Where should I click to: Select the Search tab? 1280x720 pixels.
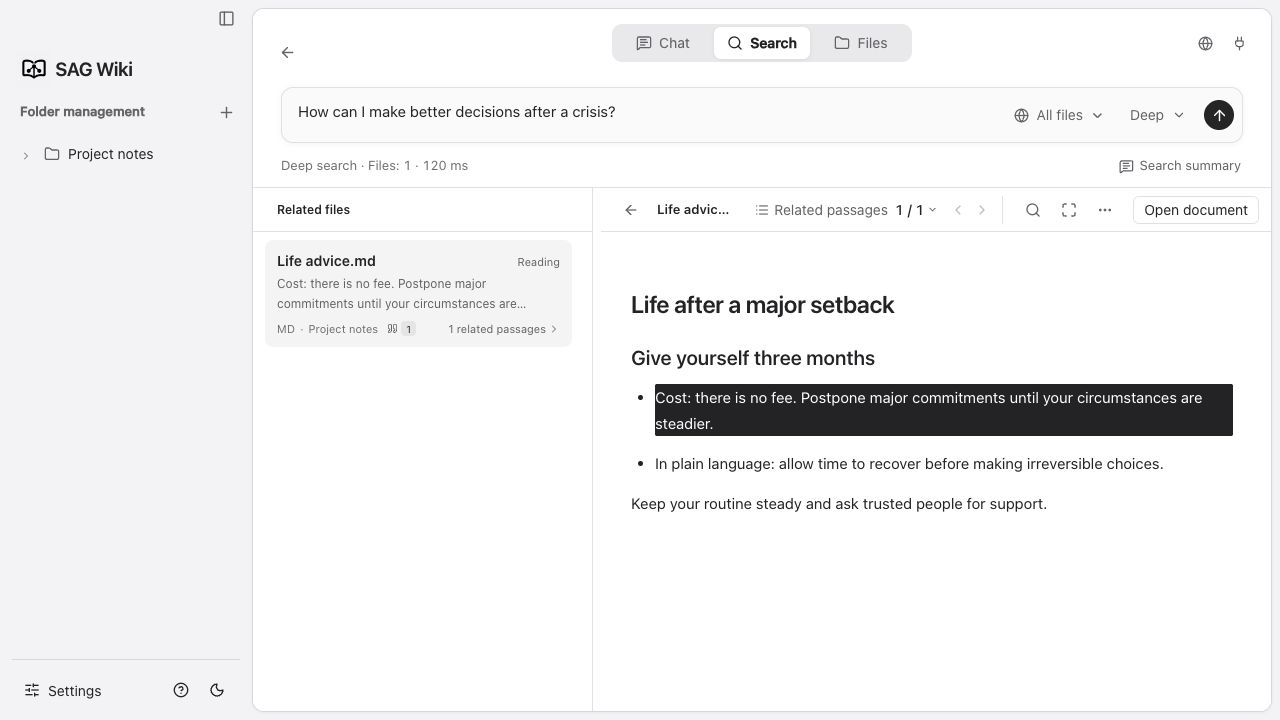[762, 43]
